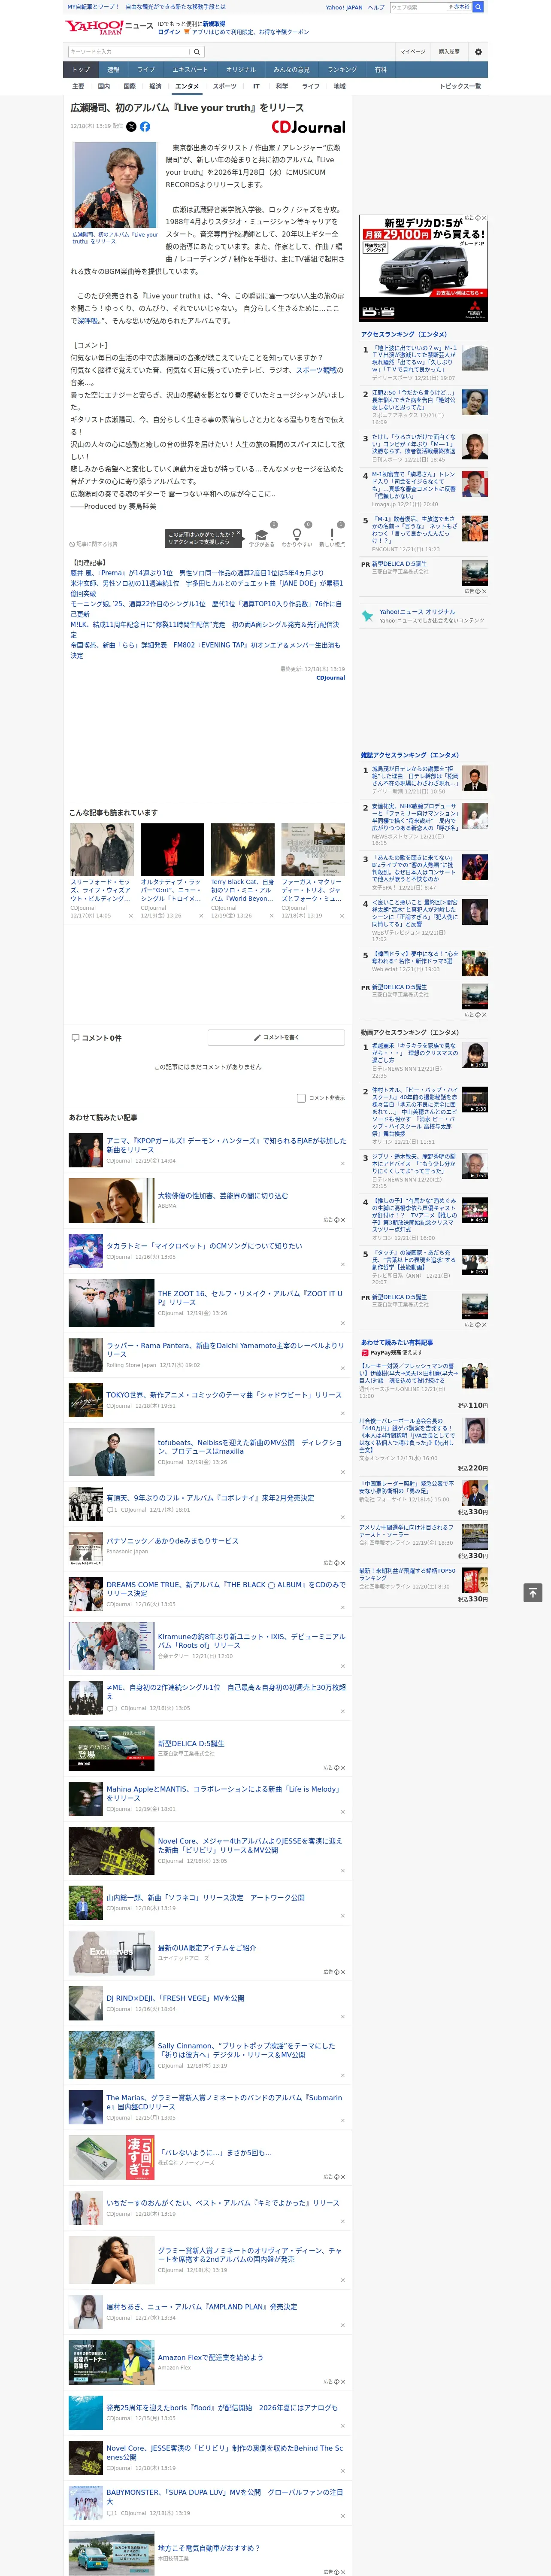Click 記事に関する報告 report icon link

pyautogui.click(x=93, y=544)
